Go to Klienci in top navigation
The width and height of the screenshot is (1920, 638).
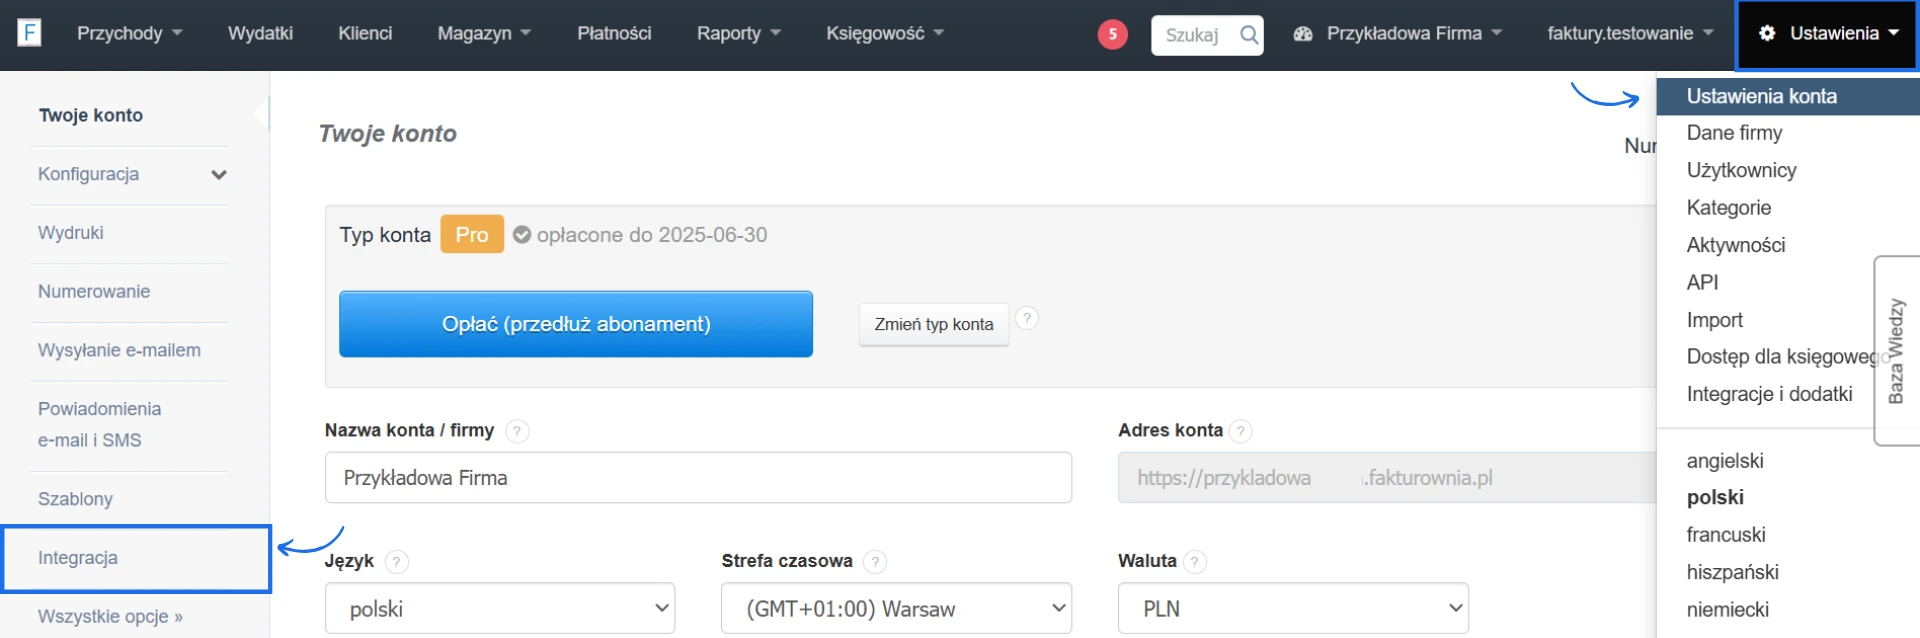pos(365,33)
